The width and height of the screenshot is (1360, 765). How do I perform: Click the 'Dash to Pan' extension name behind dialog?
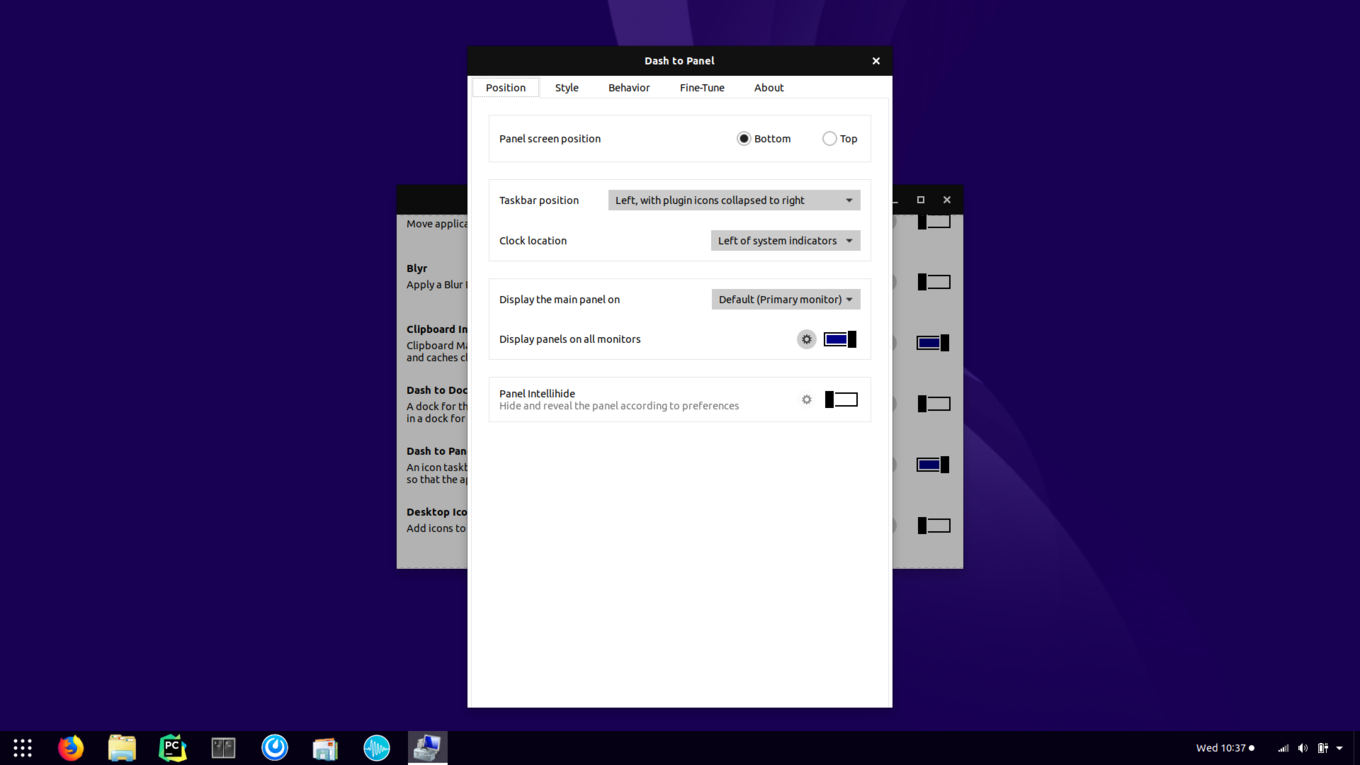coord(437,451)
